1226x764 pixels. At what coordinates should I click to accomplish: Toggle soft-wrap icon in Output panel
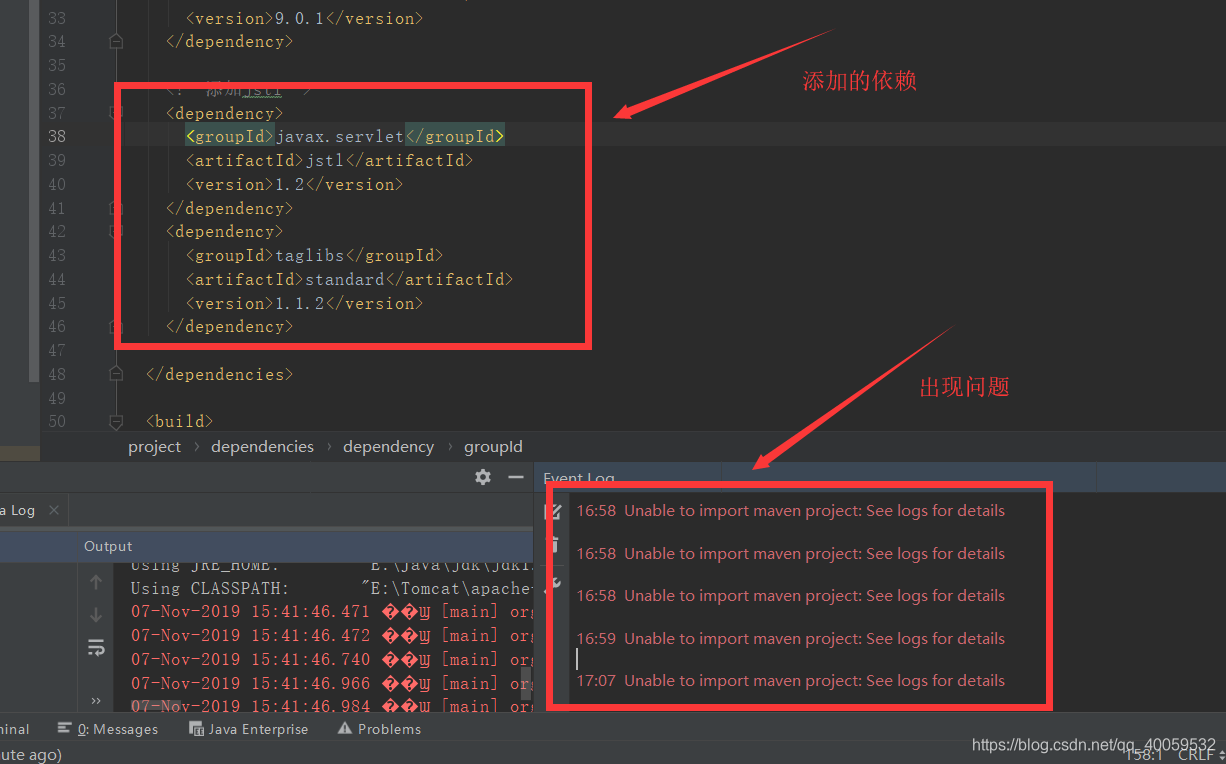point(96,647)
